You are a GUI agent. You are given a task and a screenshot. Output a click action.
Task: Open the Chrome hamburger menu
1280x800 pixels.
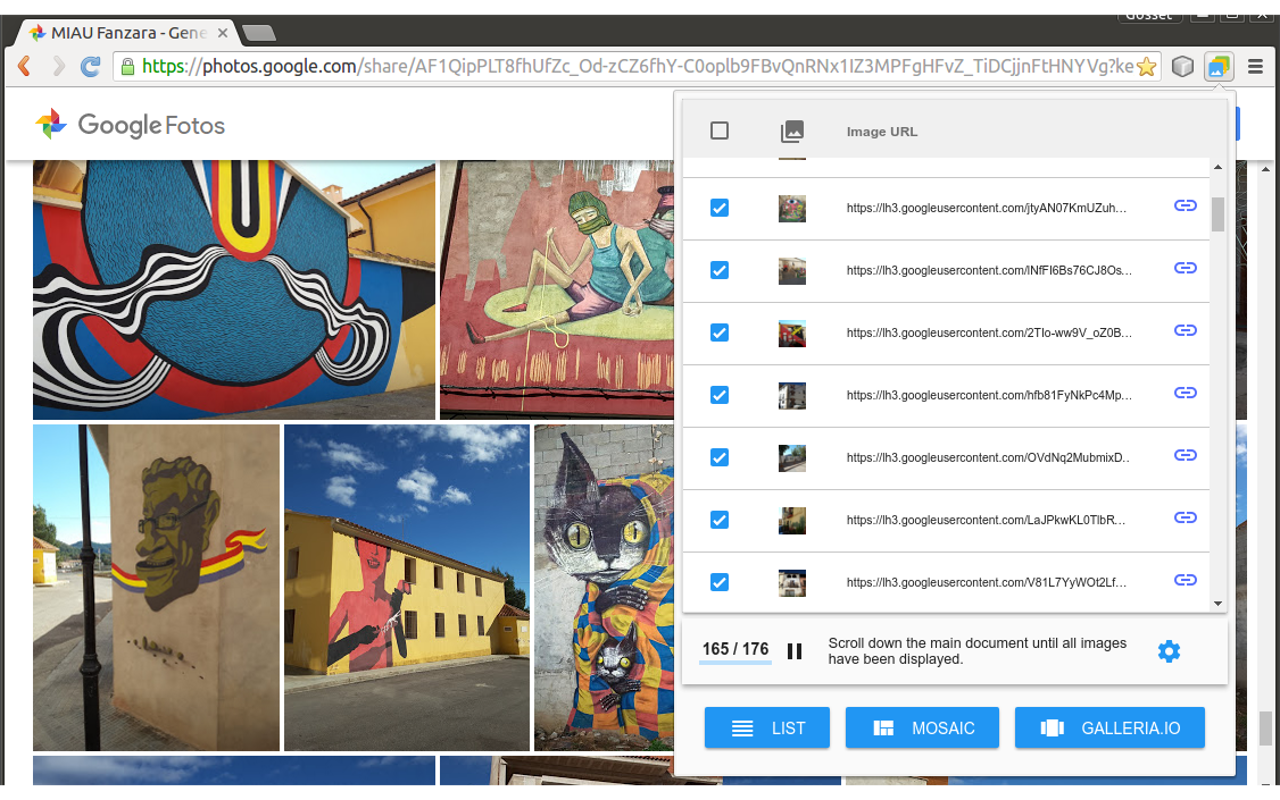click(1255, 67)
